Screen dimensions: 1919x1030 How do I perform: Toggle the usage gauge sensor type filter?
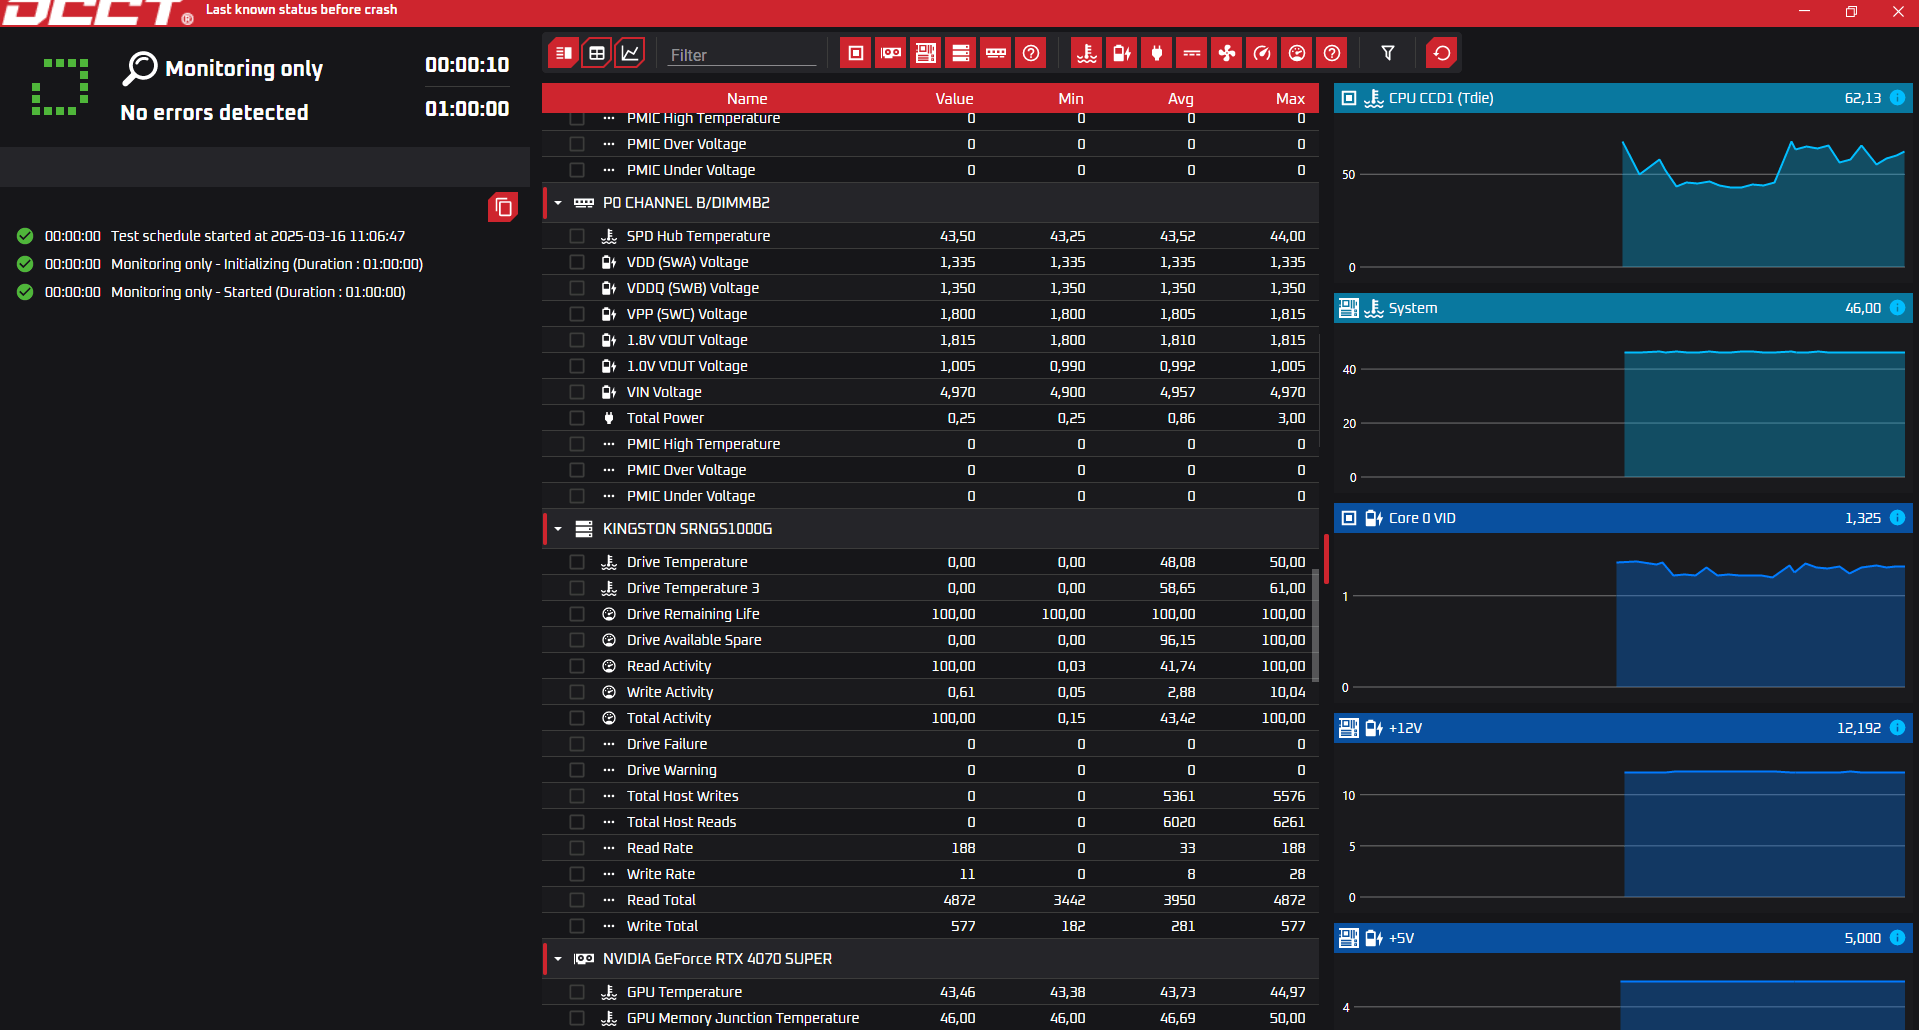(x=1297, y=53)
